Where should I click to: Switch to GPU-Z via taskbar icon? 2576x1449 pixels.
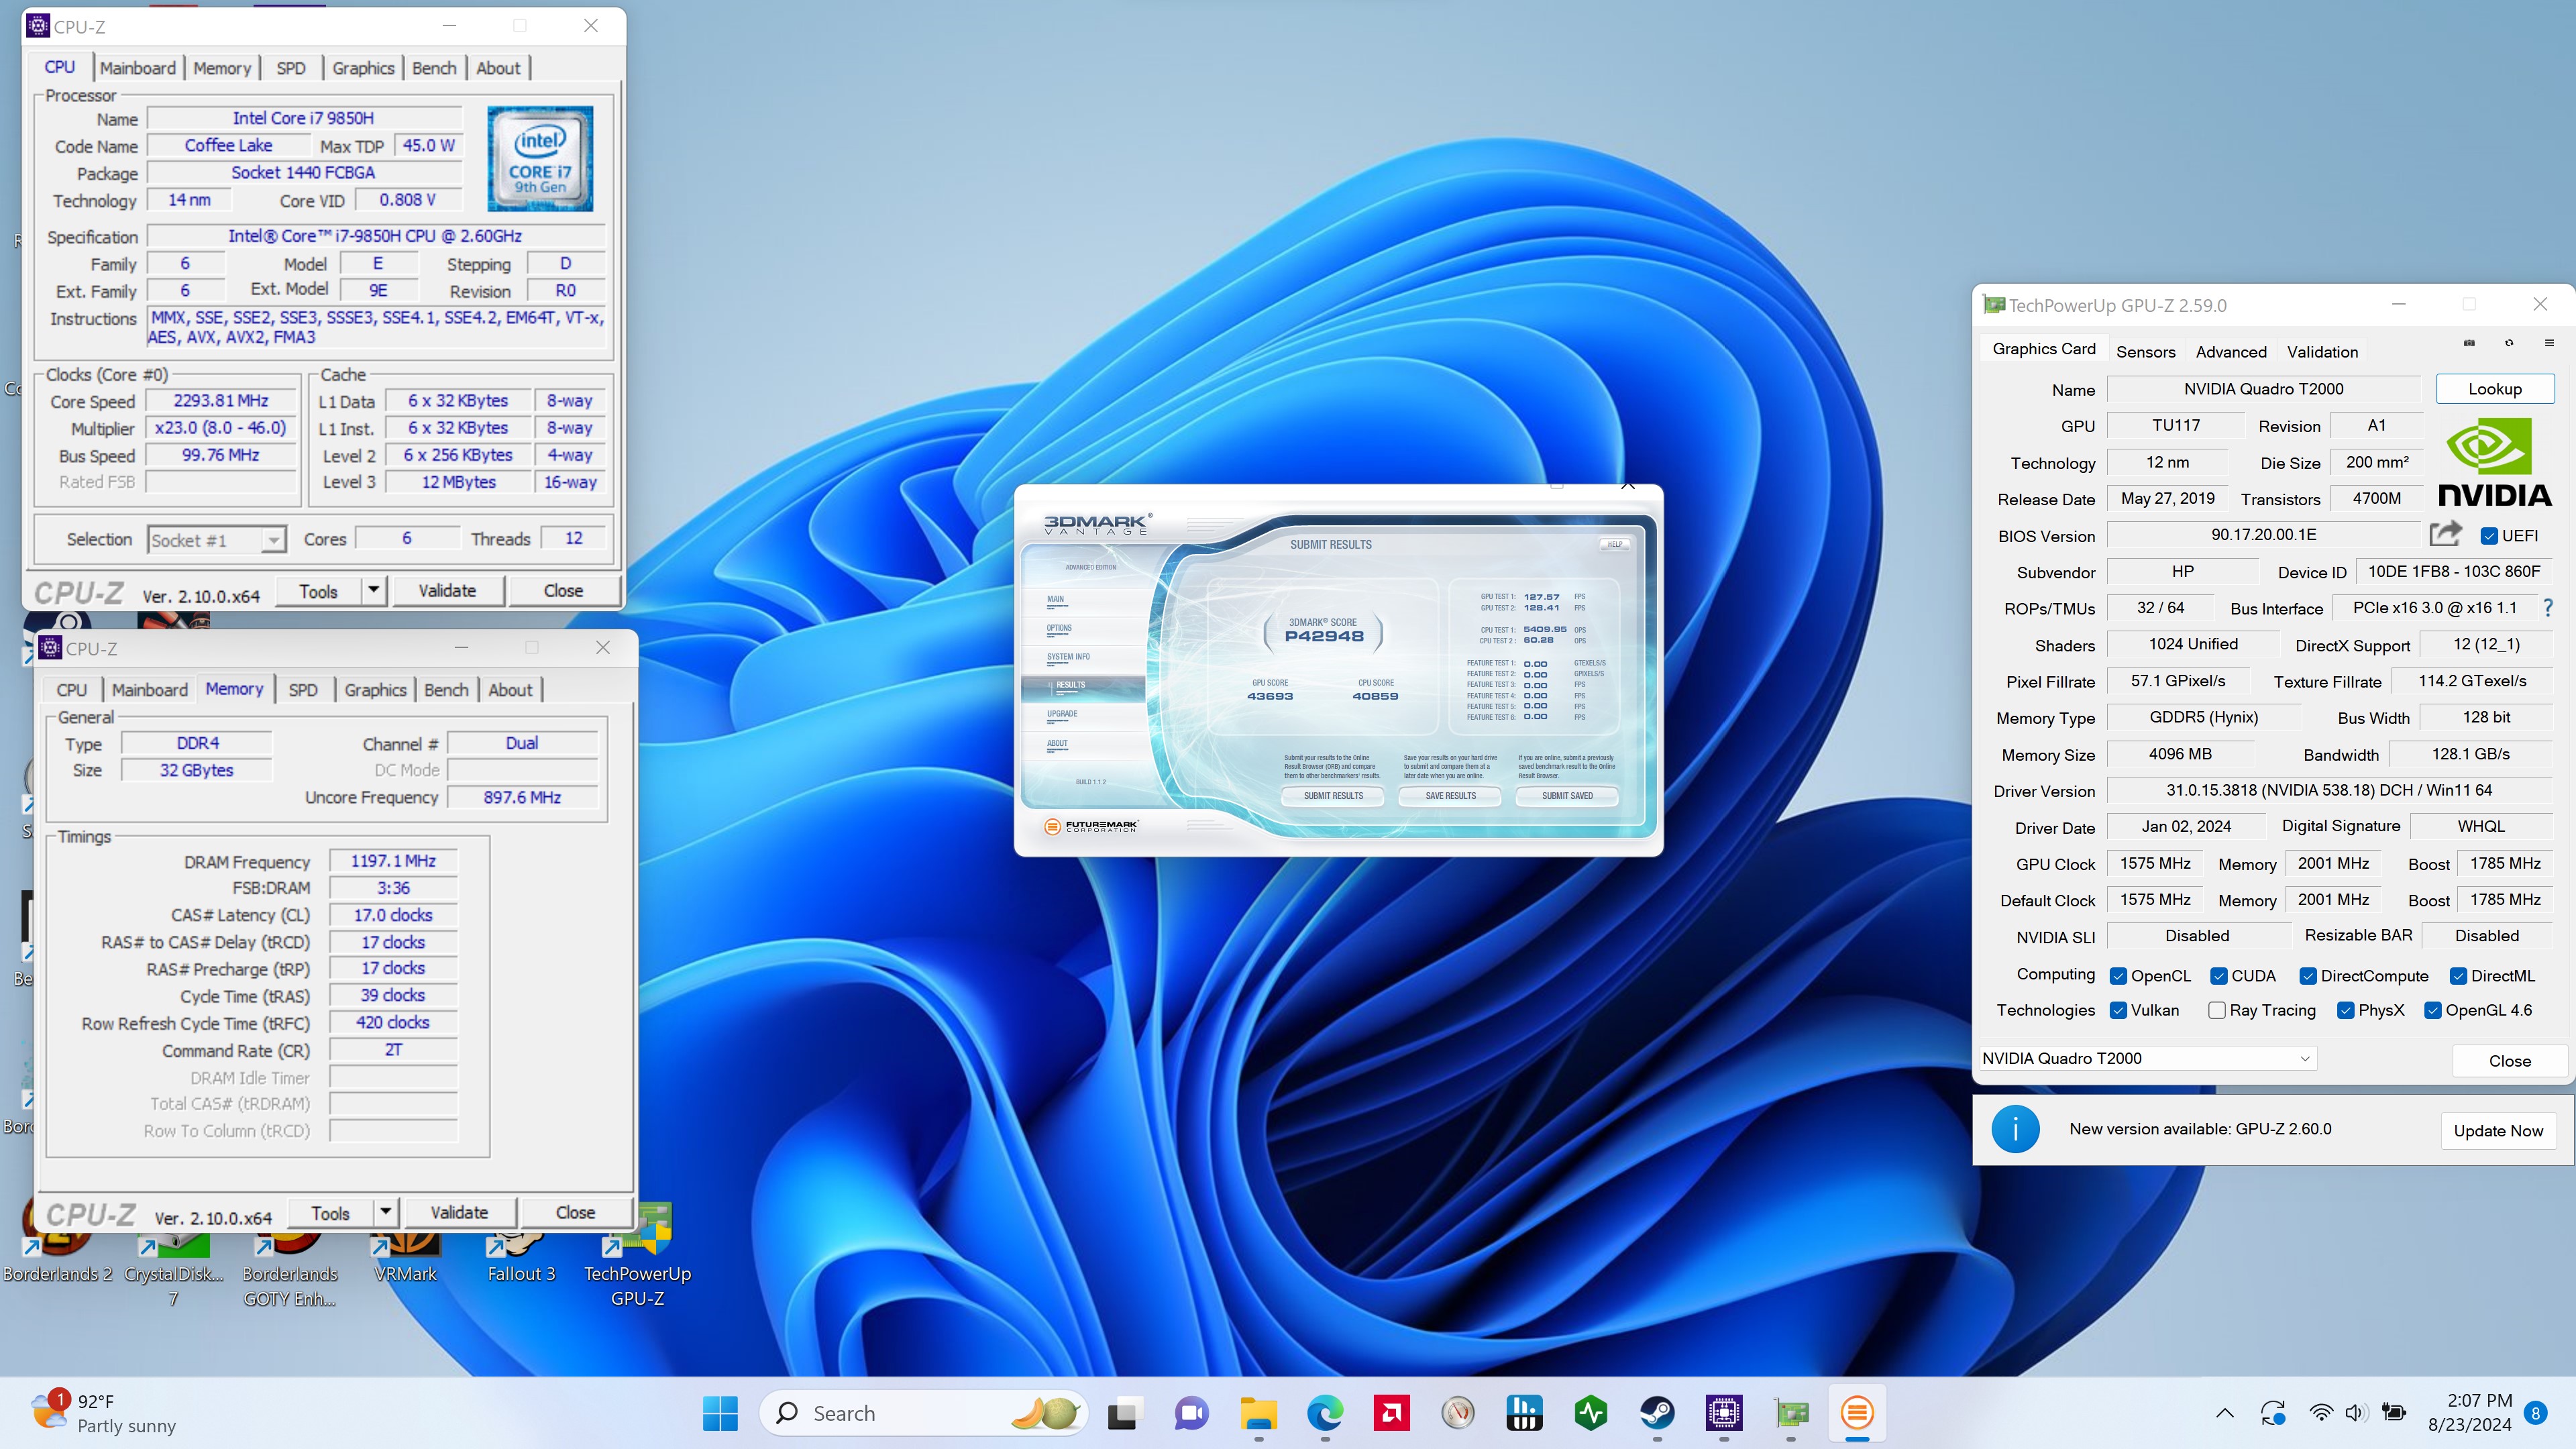click(1791, 1413)
